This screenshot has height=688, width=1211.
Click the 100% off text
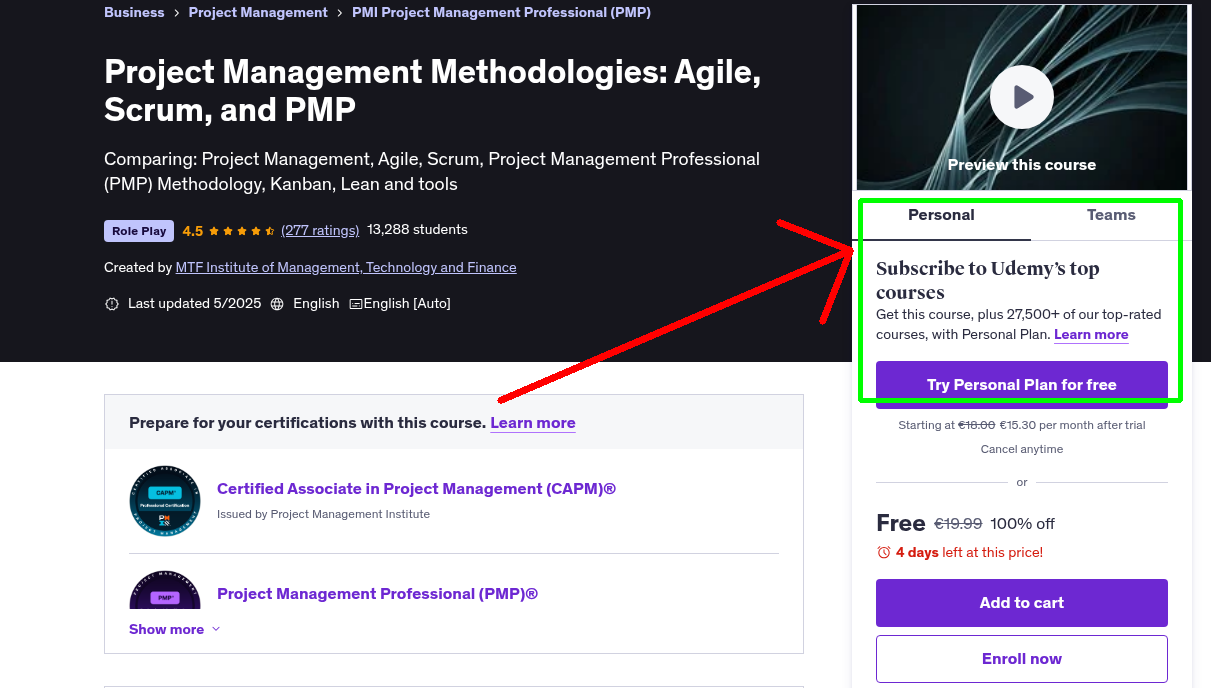(x=1023, y=524)
